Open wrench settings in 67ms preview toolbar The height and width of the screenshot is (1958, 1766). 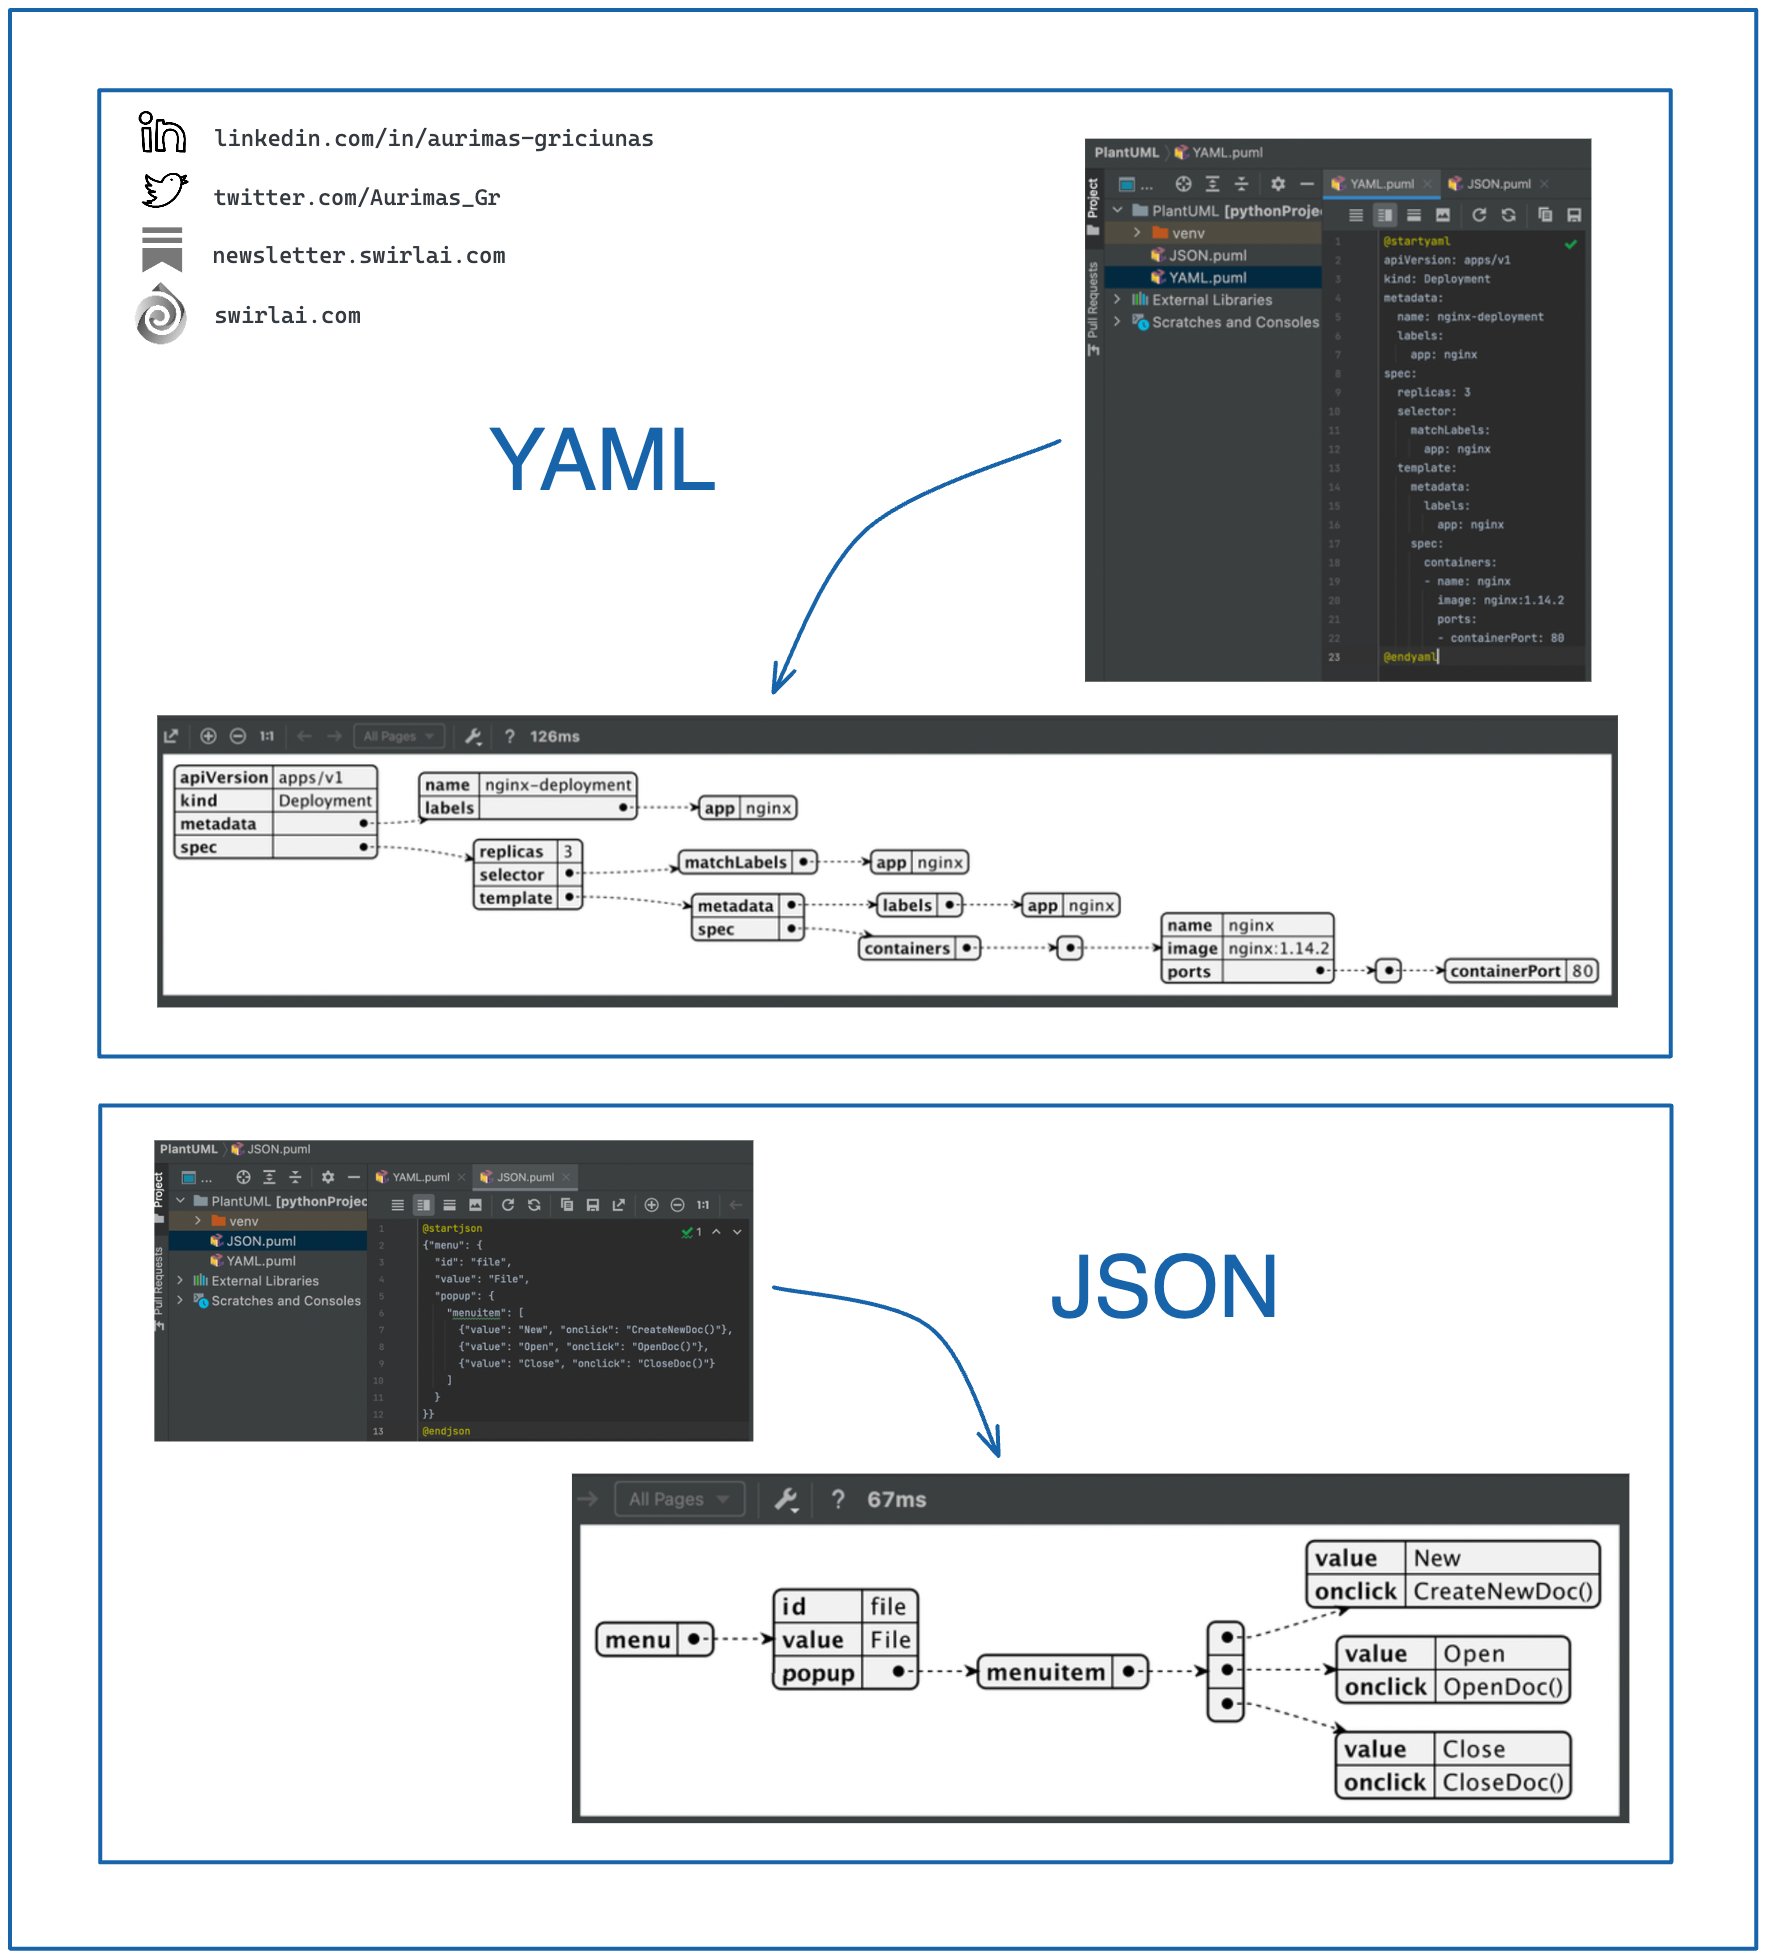(x=787, y=1499)
